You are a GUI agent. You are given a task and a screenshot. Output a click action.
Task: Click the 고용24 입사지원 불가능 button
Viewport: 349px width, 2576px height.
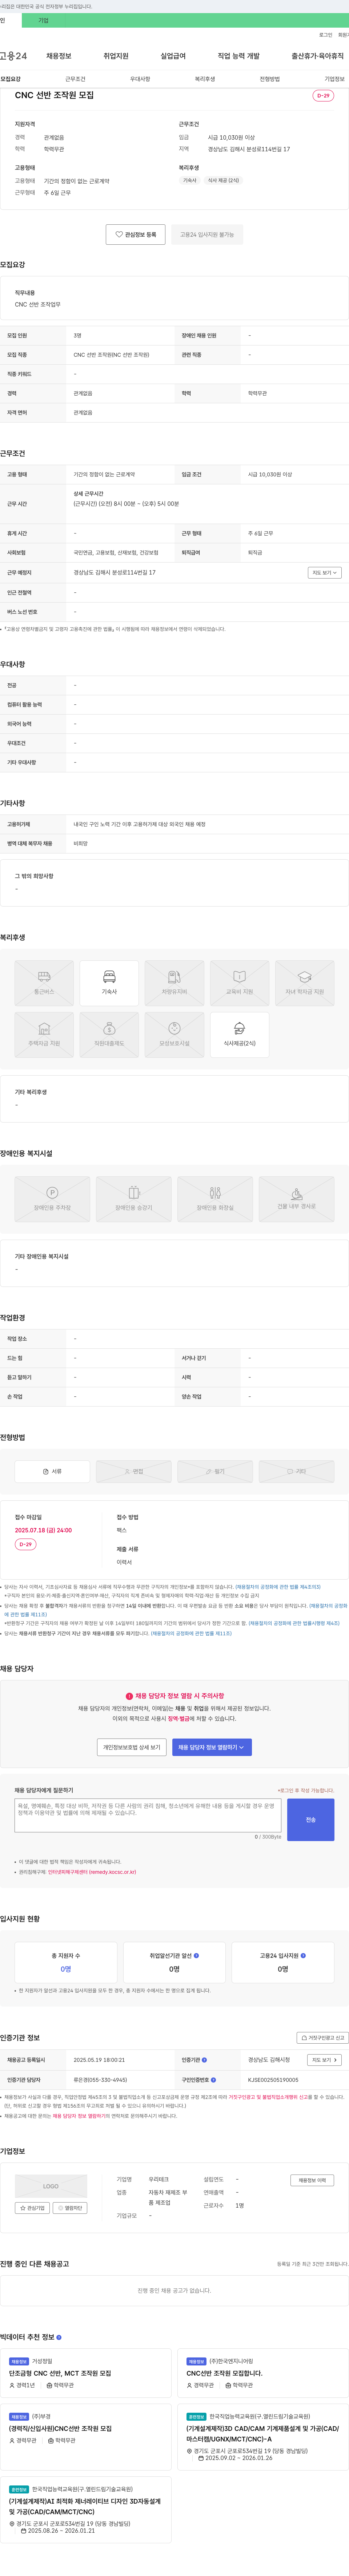click(x=207, y=234)
